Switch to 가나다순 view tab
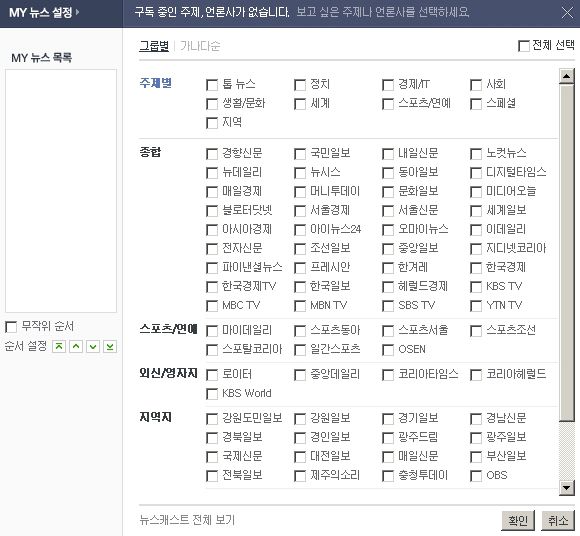The image size is (580, 536). (200, 46)
